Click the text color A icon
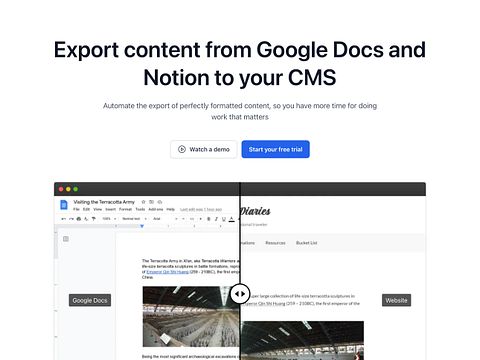480x360 pixels. (x=231, y=219)
